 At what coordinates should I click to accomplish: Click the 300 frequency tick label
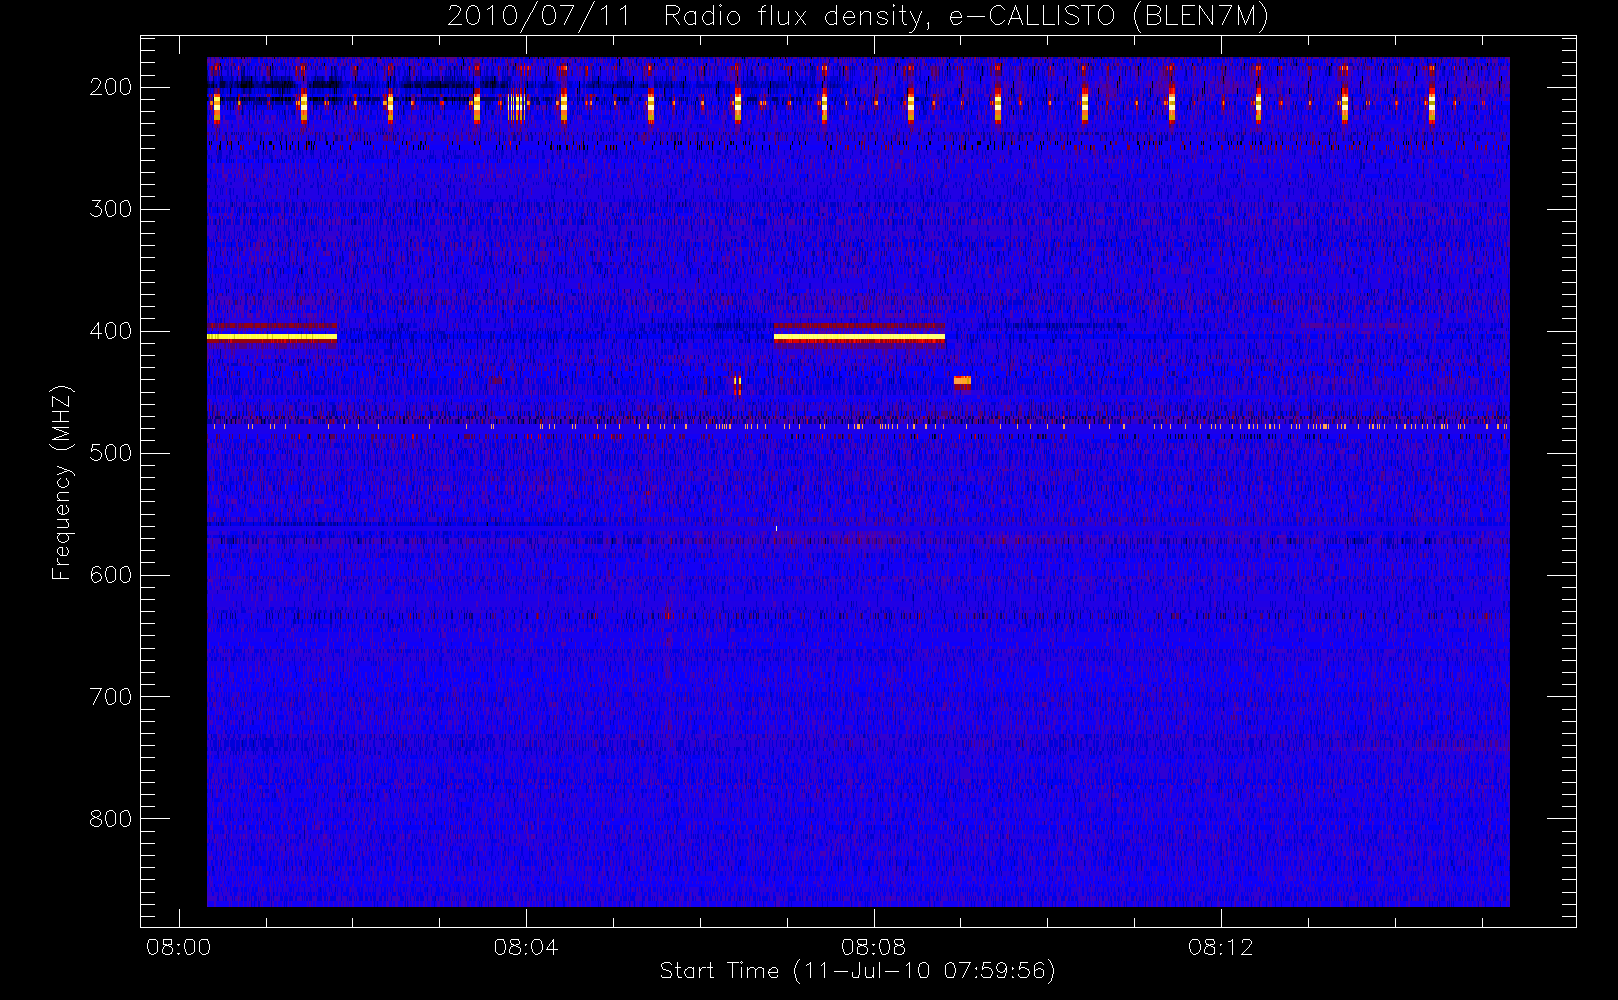[x=110, y=209]
